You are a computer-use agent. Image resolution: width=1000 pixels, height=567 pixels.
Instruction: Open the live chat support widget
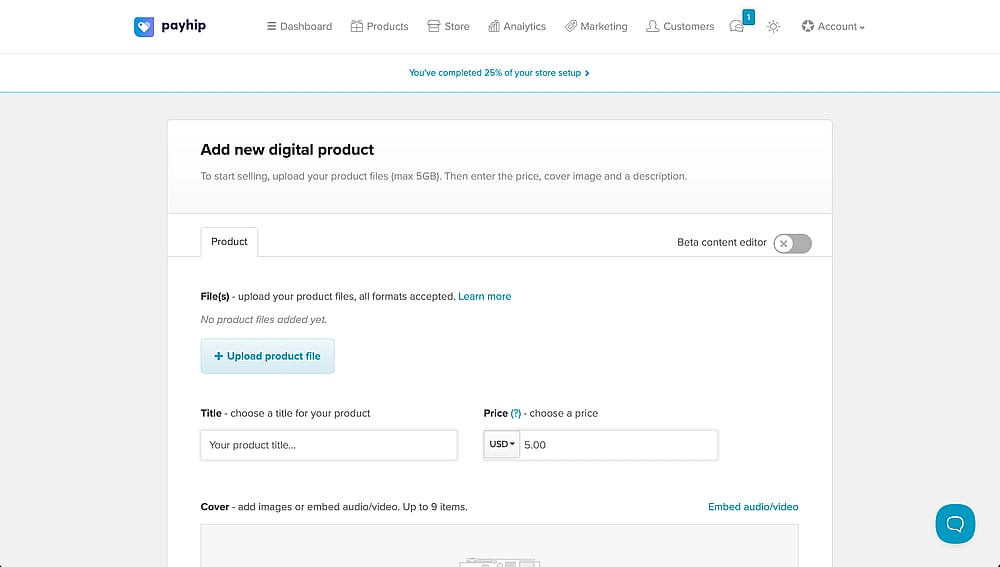955,524
